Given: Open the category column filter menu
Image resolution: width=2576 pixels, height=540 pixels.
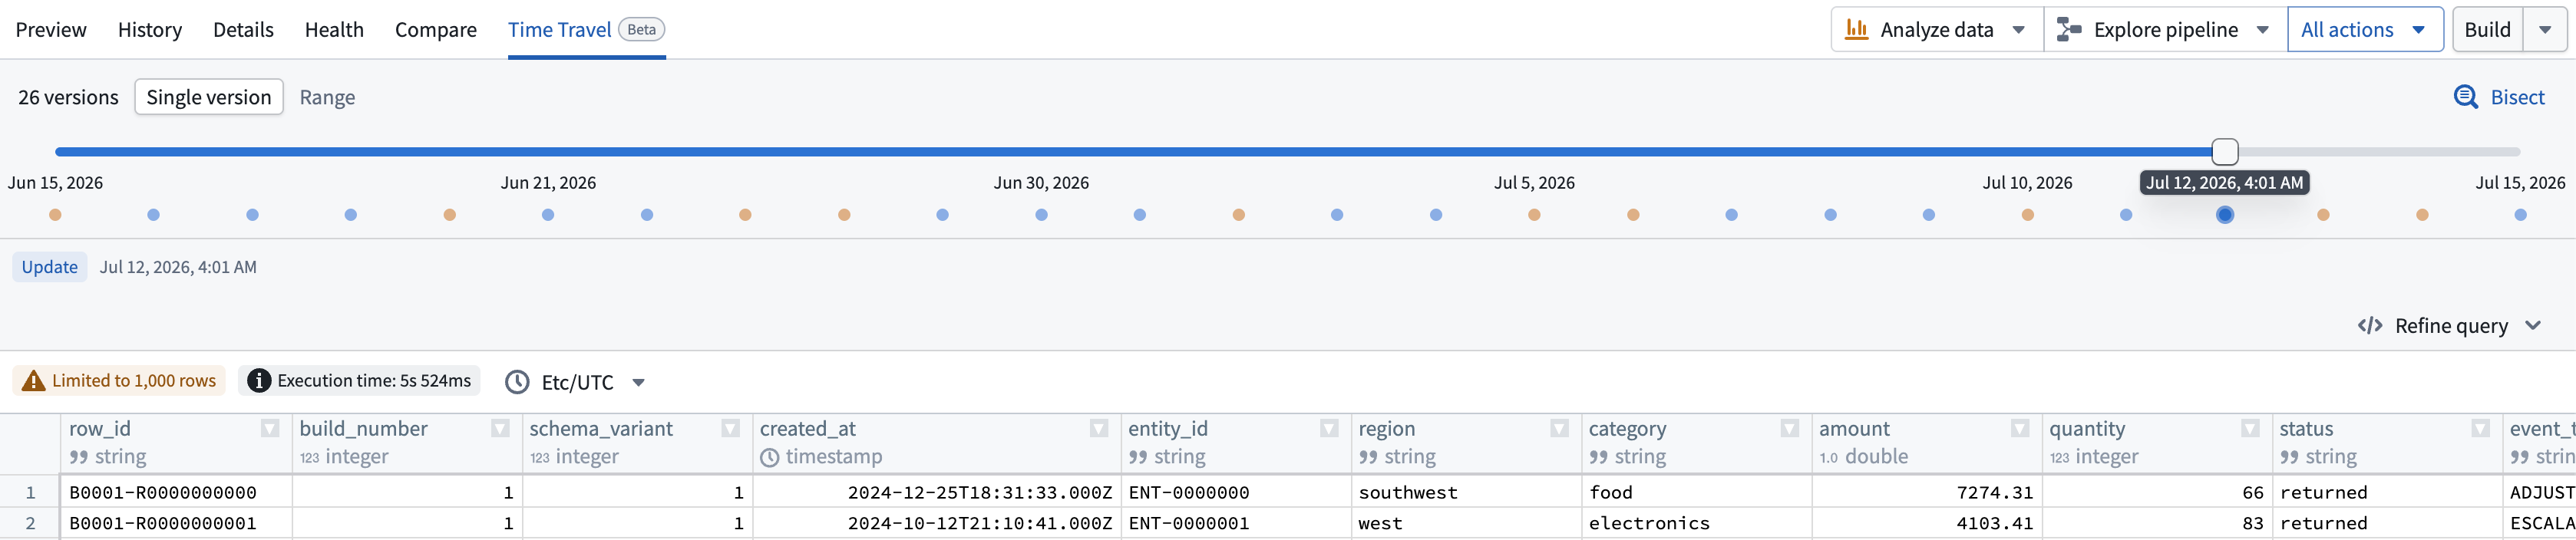Looking at the screenshot, I should tap(1789, 428).
